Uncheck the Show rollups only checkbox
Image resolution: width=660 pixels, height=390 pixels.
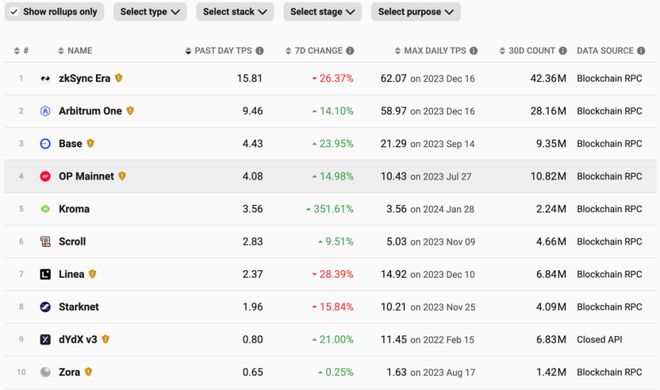(14, 12)
